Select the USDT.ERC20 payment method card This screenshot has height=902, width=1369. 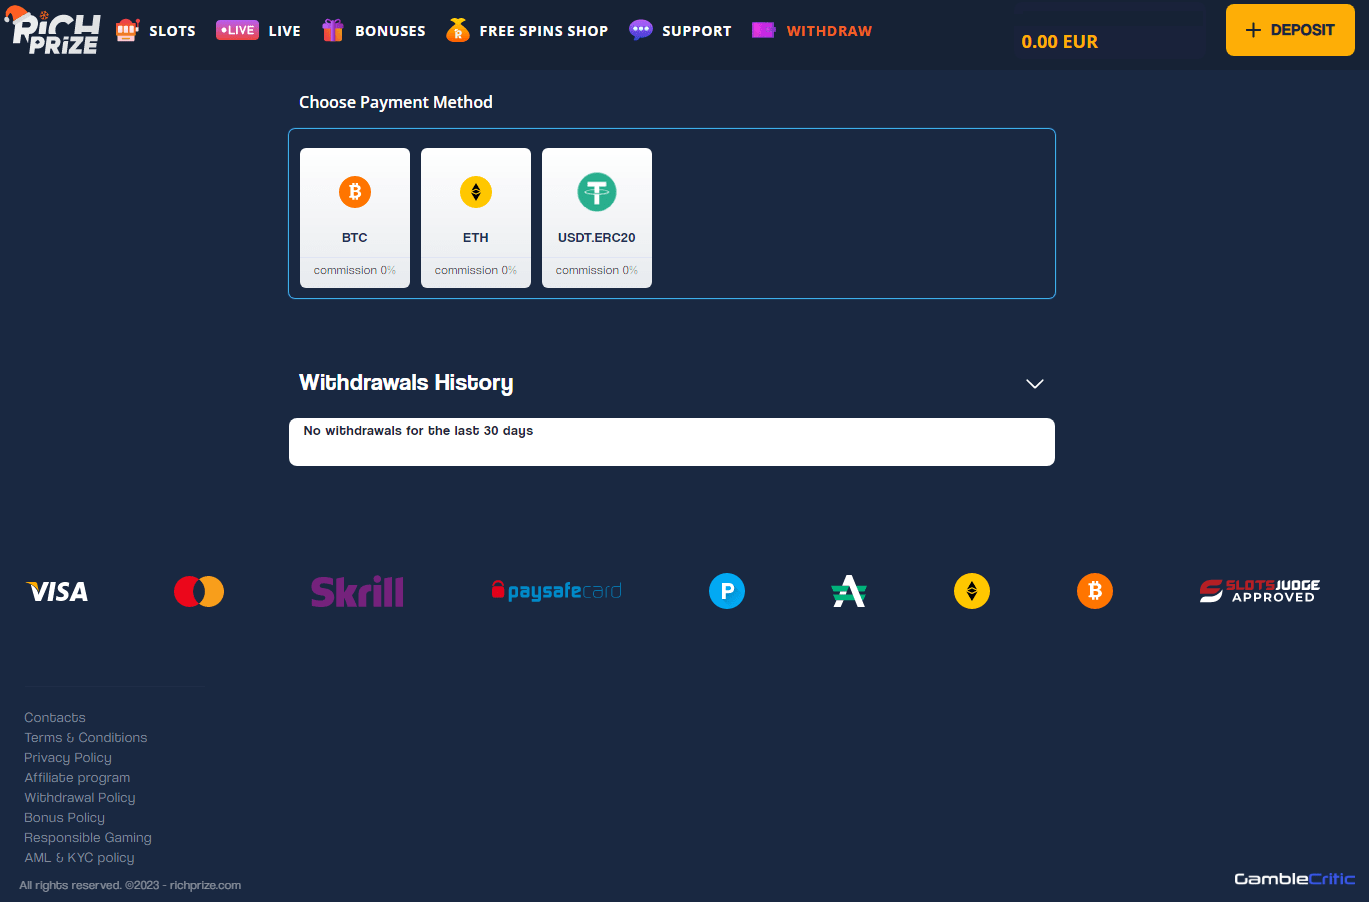pyautogui.click(x=597, y=218)
